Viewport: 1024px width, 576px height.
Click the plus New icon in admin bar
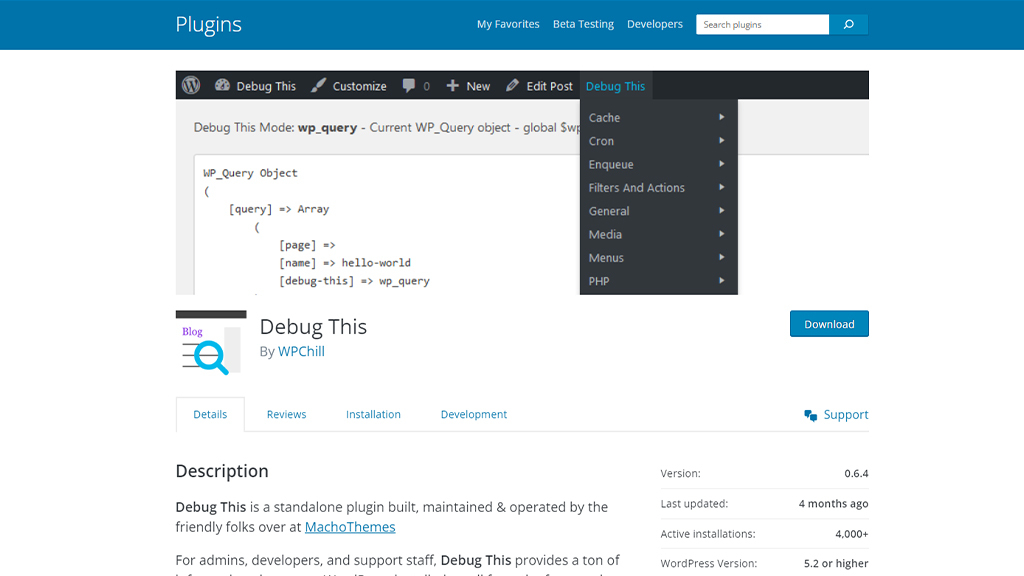click(x=453, y=86)
